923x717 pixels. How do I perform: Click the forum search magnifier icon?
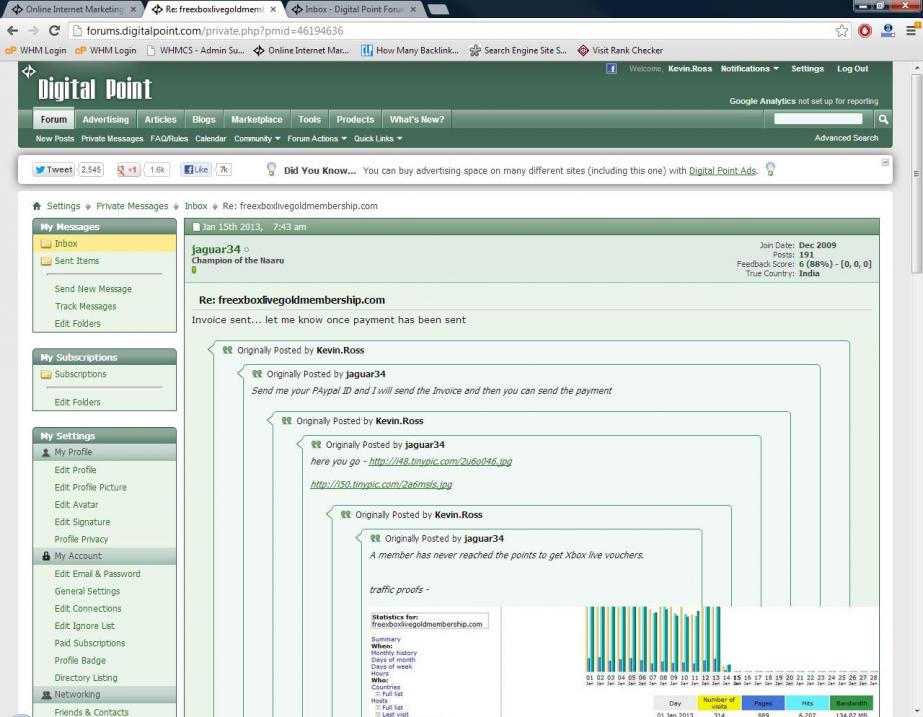[883, 120]
